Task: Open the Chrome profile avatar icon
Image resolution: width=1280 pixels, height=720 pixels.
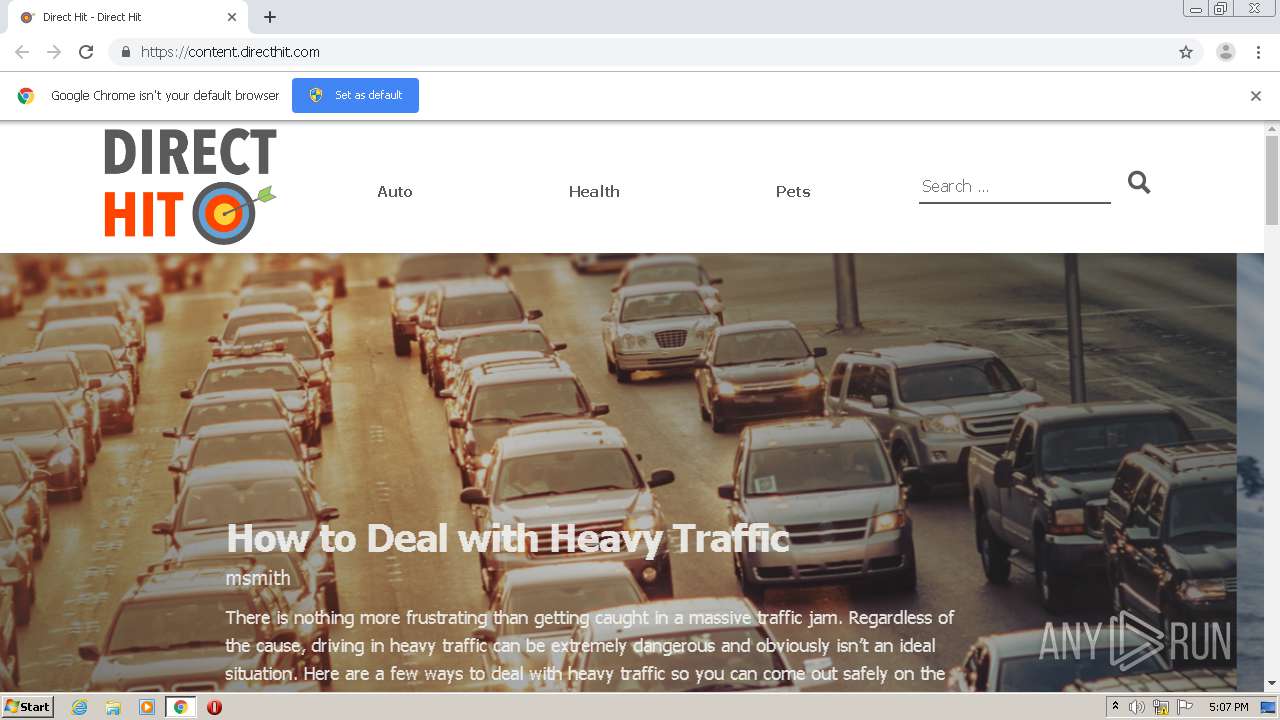Action: [1226, 52]
